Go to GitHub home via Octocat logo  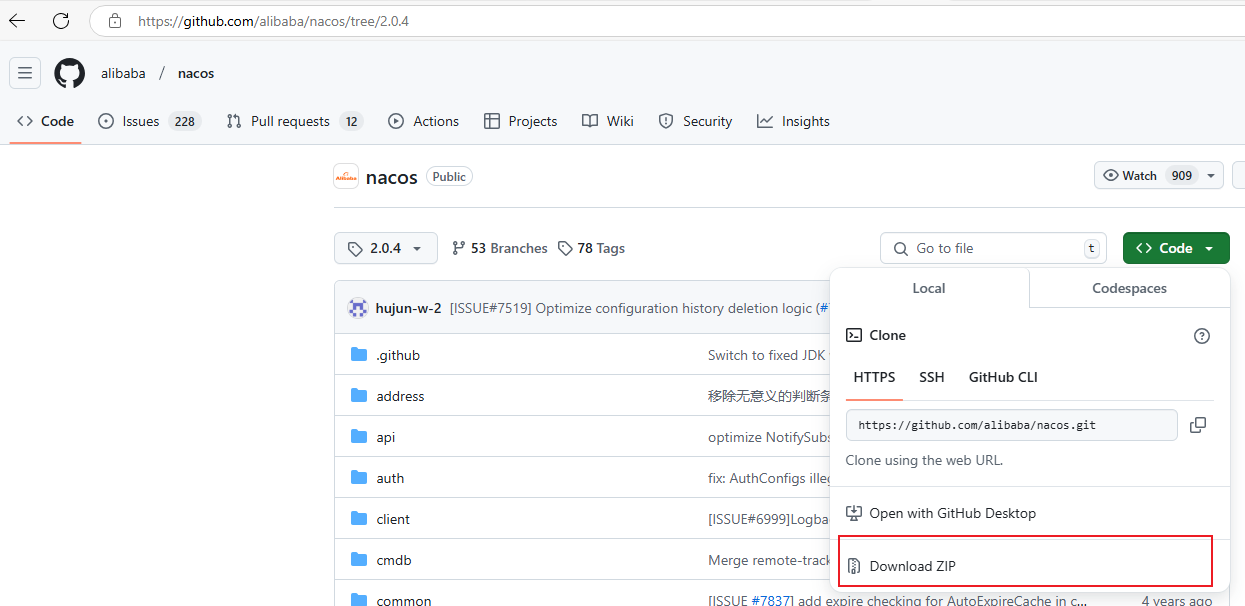70,73
